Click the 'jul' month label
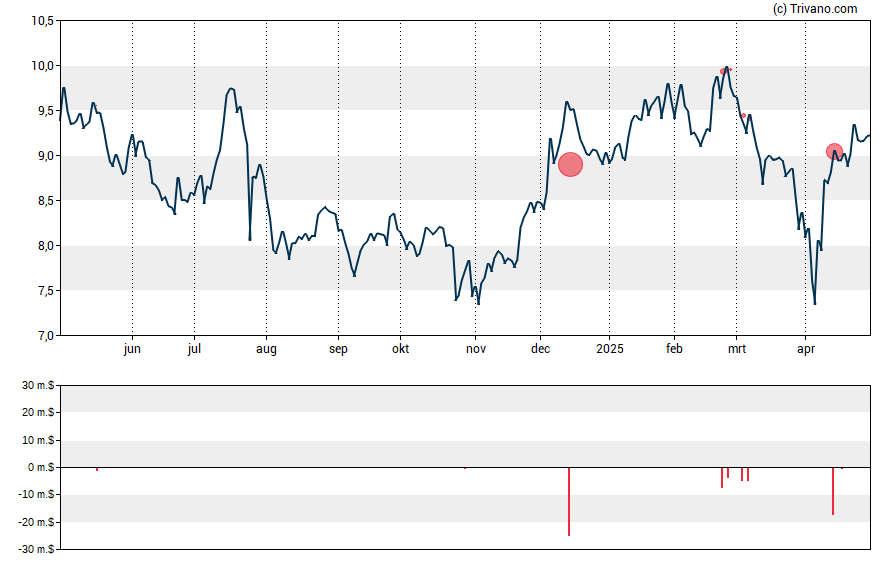888x565 pixels. (x=194, y=349)
